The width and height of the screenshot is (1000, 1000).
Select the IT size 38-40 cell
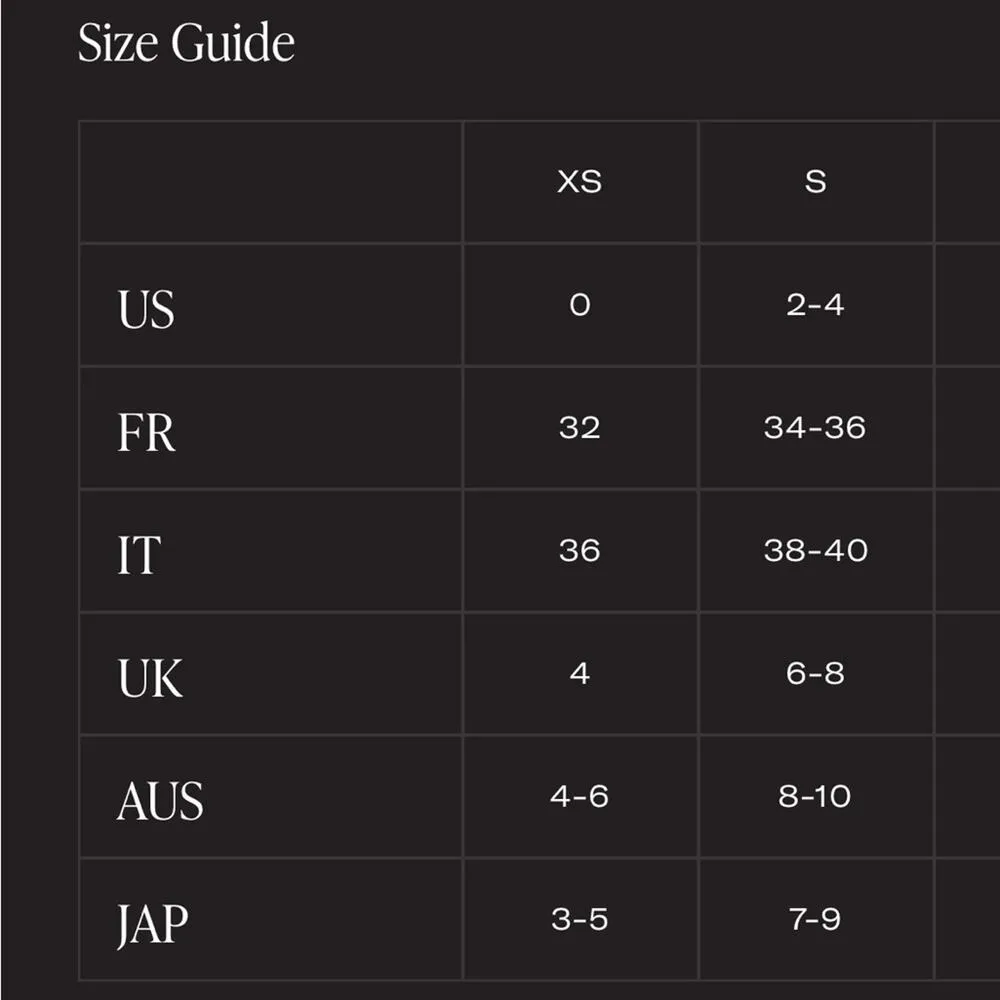(816, 551)
